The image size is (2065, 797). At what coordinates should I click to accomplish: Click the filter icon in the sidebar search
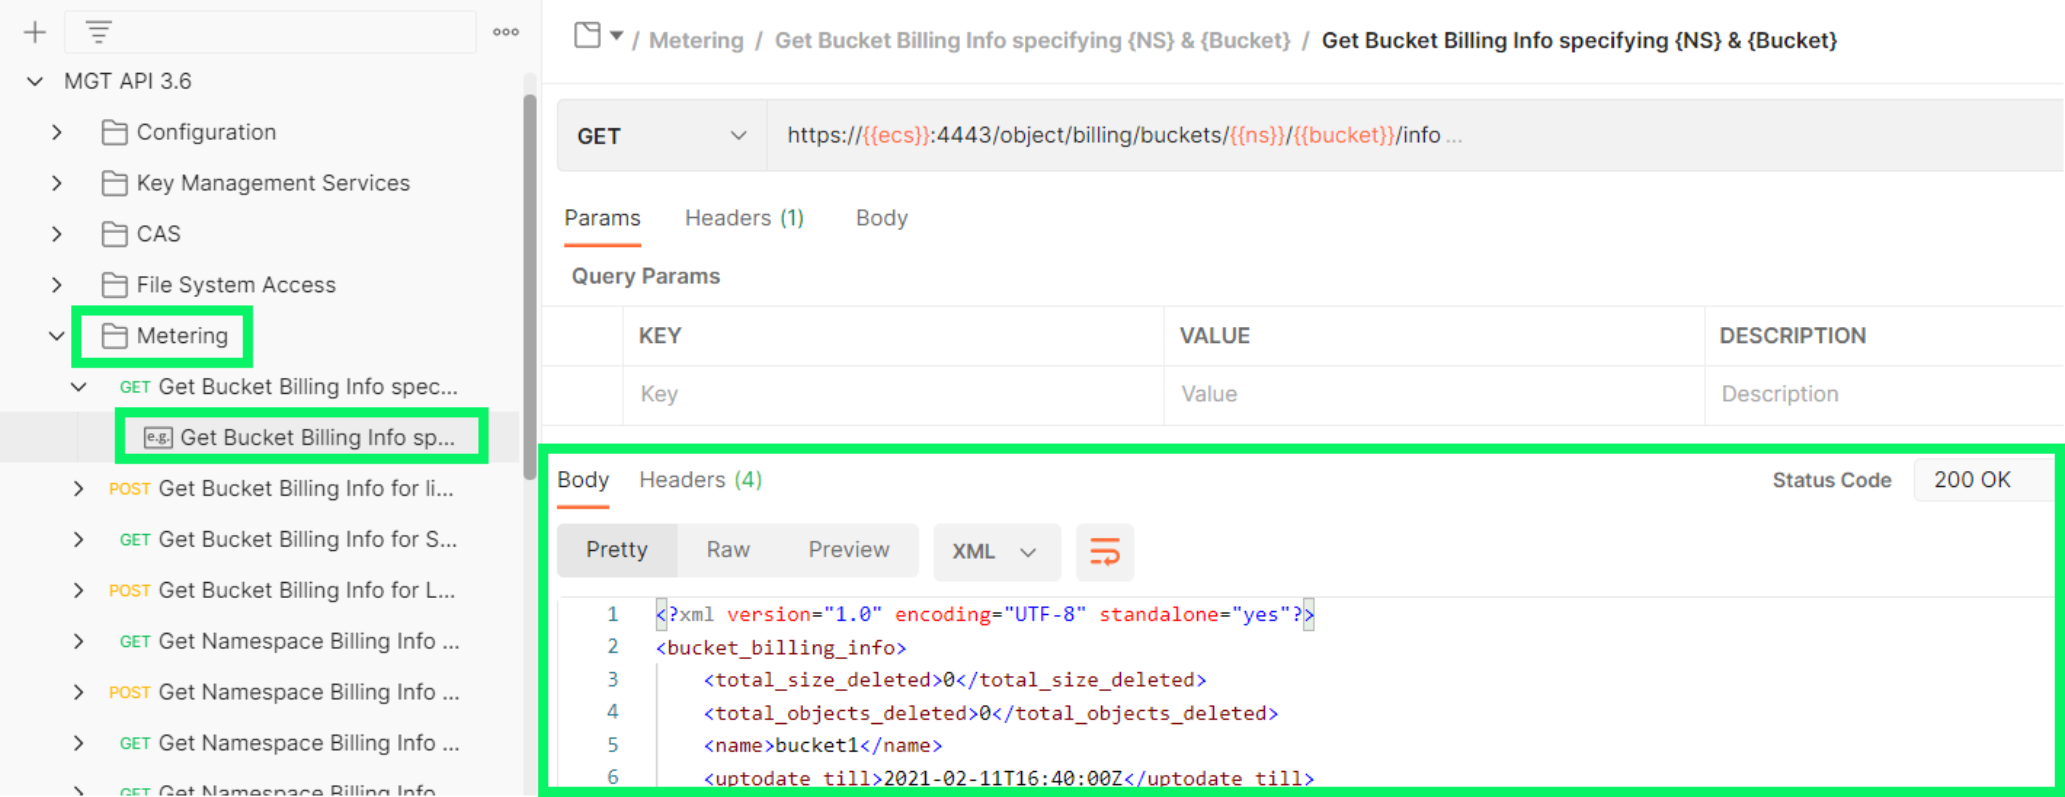tap(98, 32)
